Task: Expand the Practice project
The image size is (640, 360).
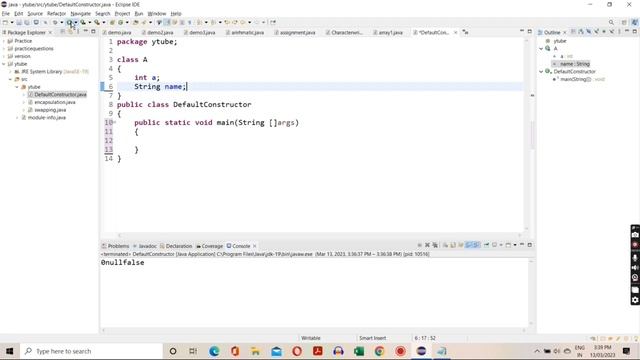Action: point(4,41)
